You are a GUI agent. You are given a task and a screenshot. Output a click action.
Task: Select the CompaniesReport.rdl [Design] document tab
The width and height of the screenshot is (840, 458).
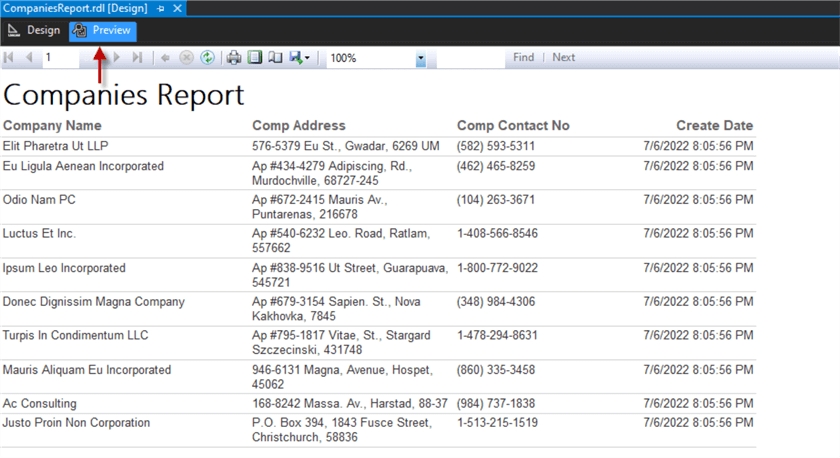pos(75,8)
